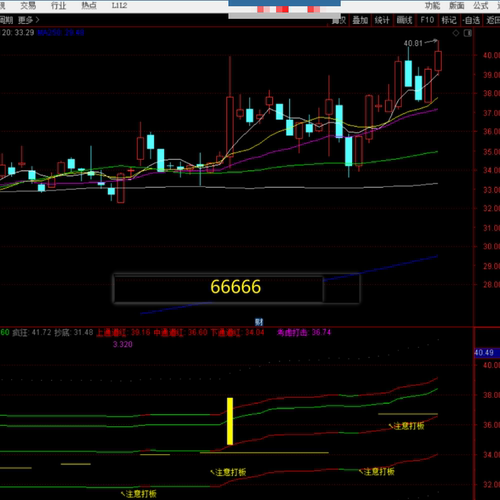Open the 叠加 overlay tool
The image size is (500, 500).
[x=360, y=20]
